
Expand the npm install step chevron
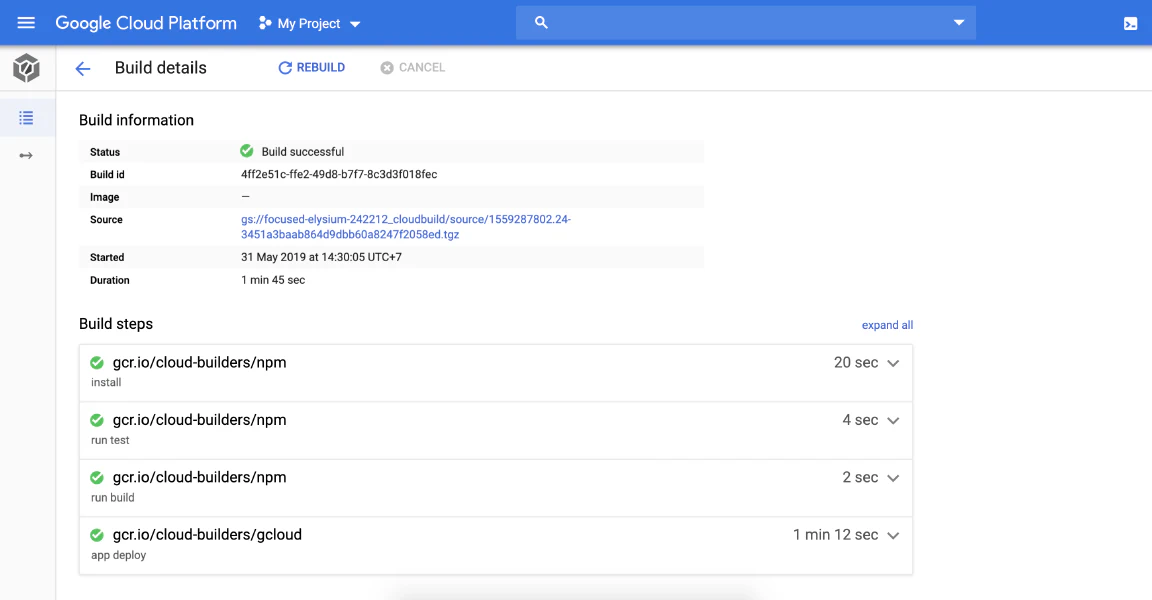coord(893,363)
